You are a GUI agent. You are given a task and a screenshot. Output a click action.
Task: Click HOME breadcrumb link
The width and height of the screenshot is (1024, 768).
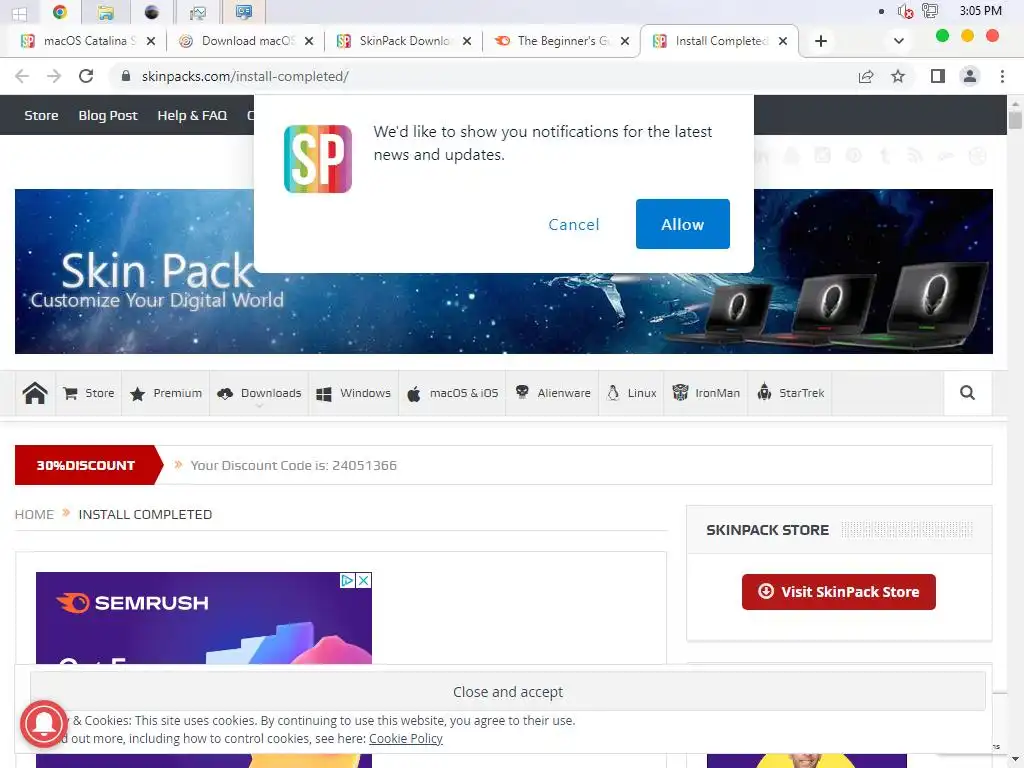pyautogui.click(x=35, y=515)
